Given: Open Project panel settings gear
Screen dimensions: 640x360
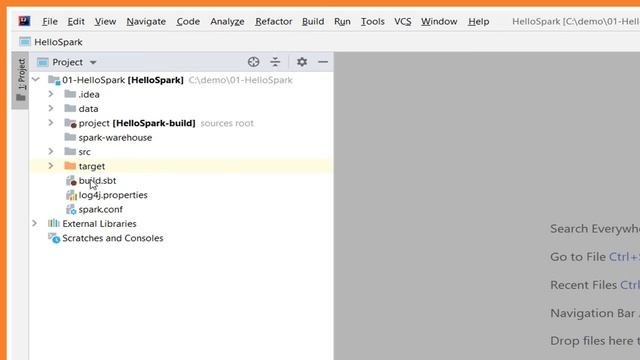Looking at the screenshot, I should click(302, 62).
